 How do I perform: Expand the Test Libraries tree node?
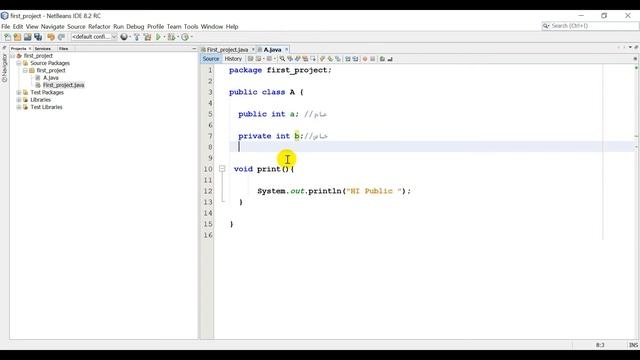(x=19, y=107)
